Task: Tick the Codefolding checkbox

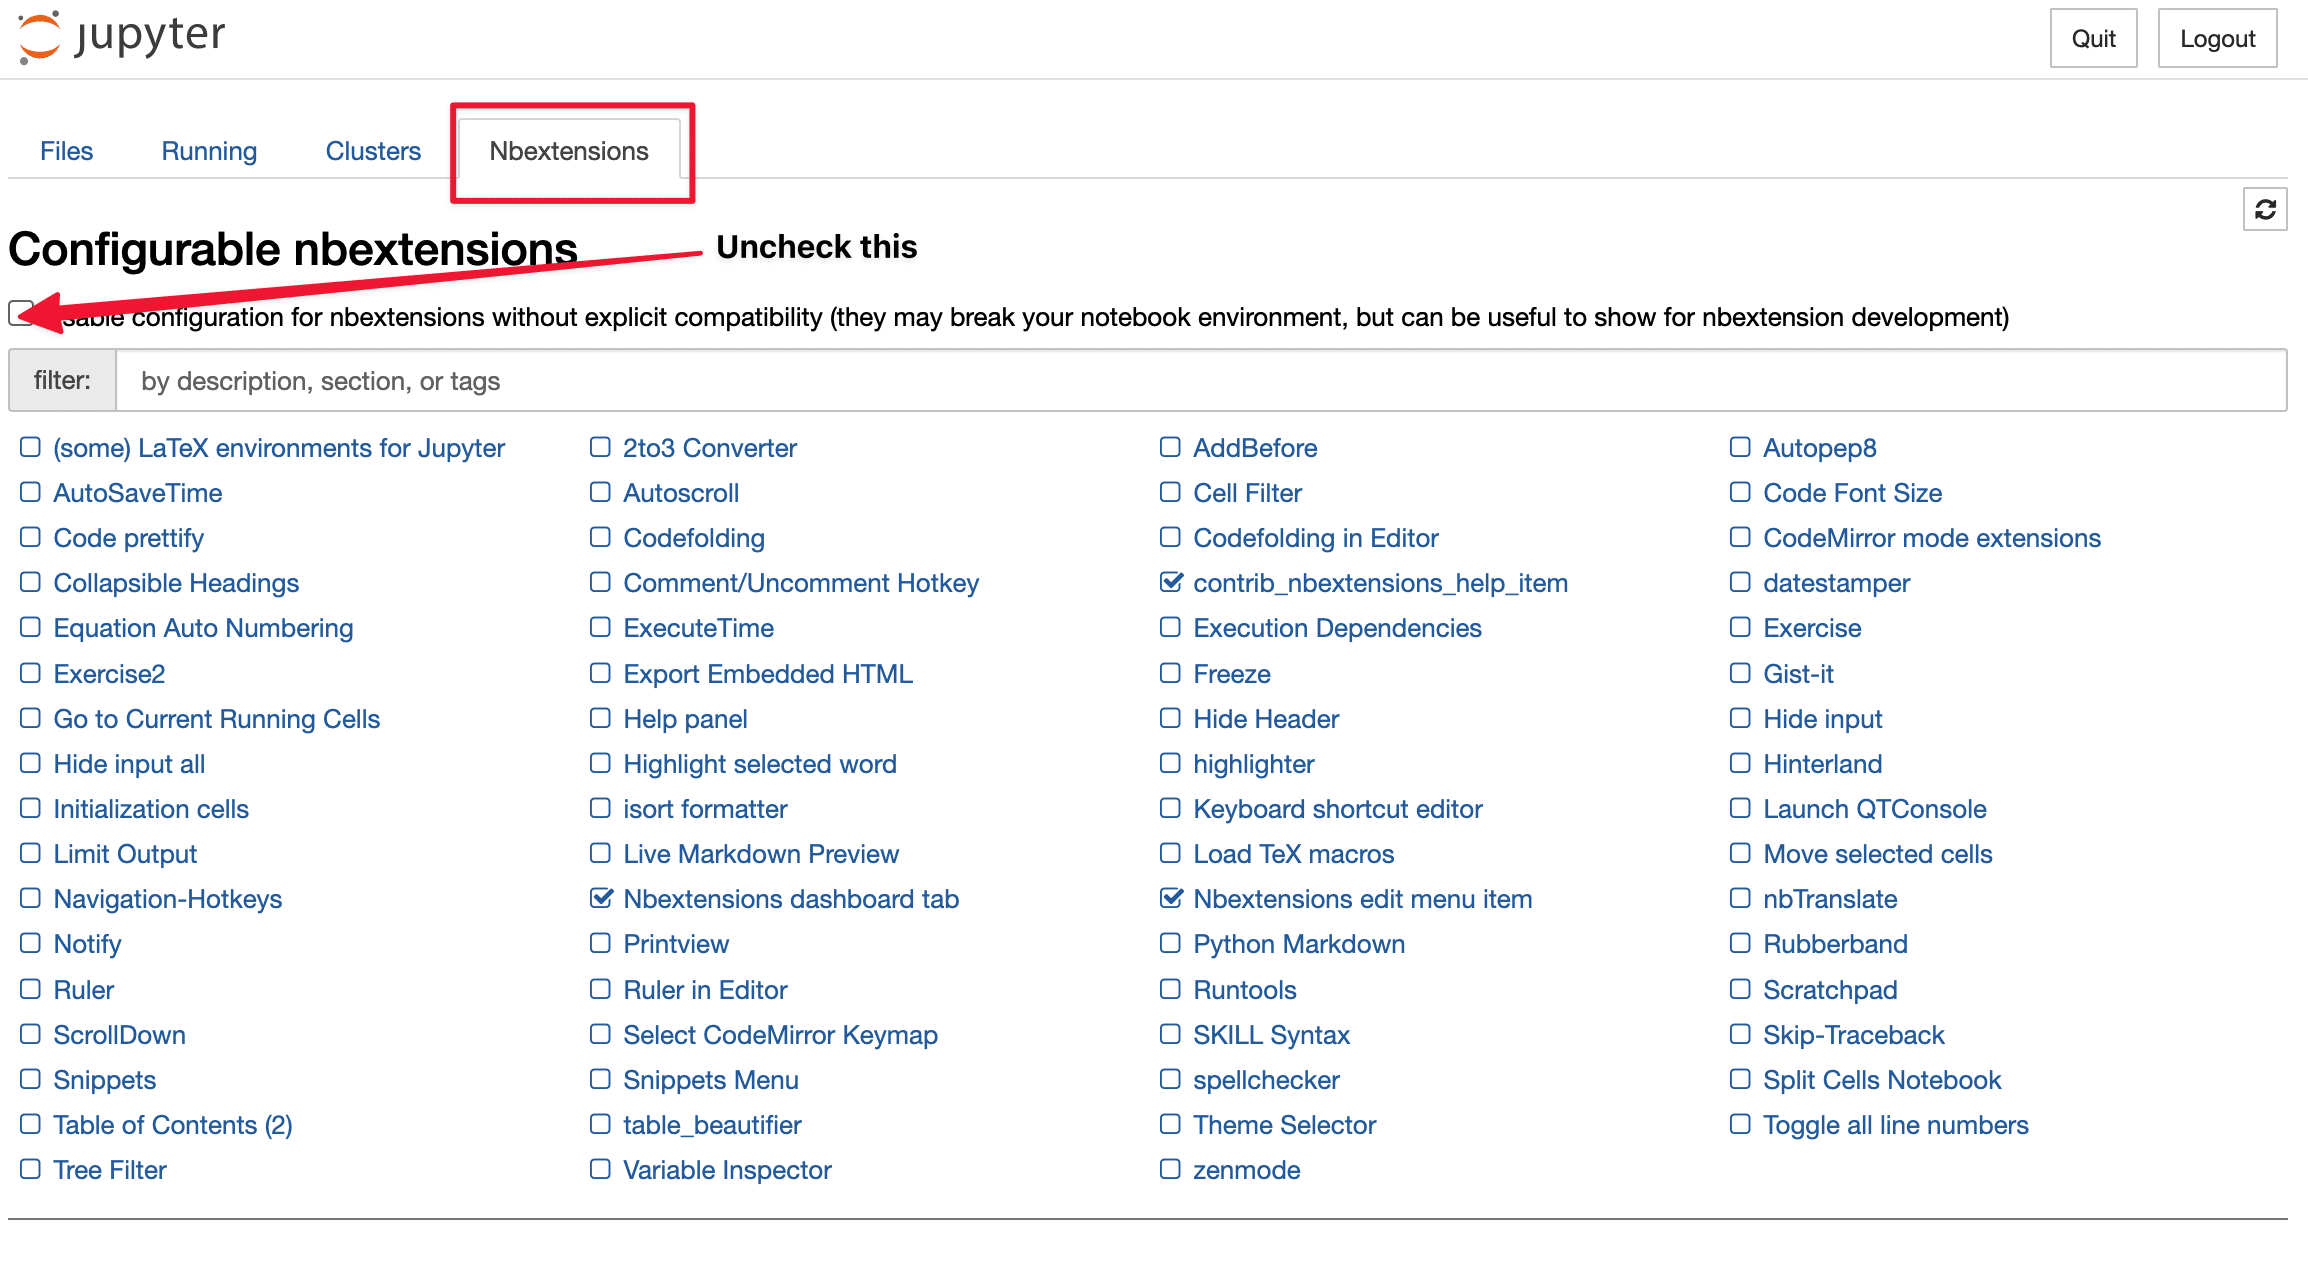Action: pyautogui.click(x=600, y=537)
